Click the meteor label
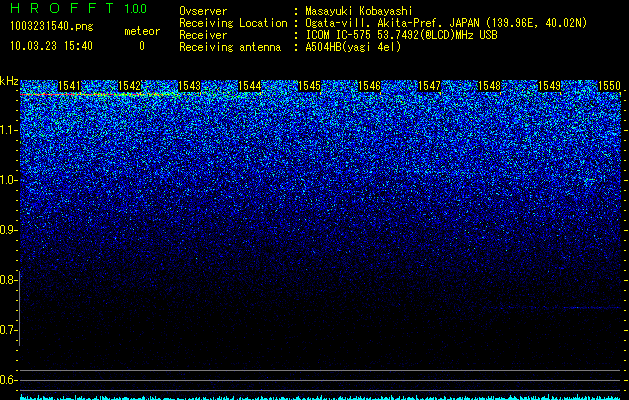The width and height of the screenshot is (629, 400). tap(142, 31)
